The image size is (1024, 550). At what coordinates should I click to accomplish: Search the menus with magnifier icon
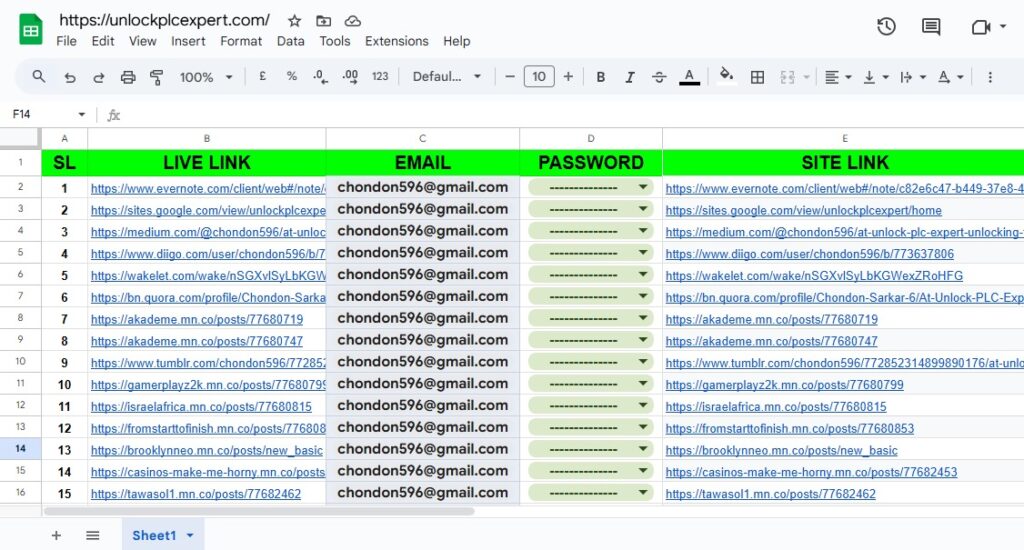(39, 76)
